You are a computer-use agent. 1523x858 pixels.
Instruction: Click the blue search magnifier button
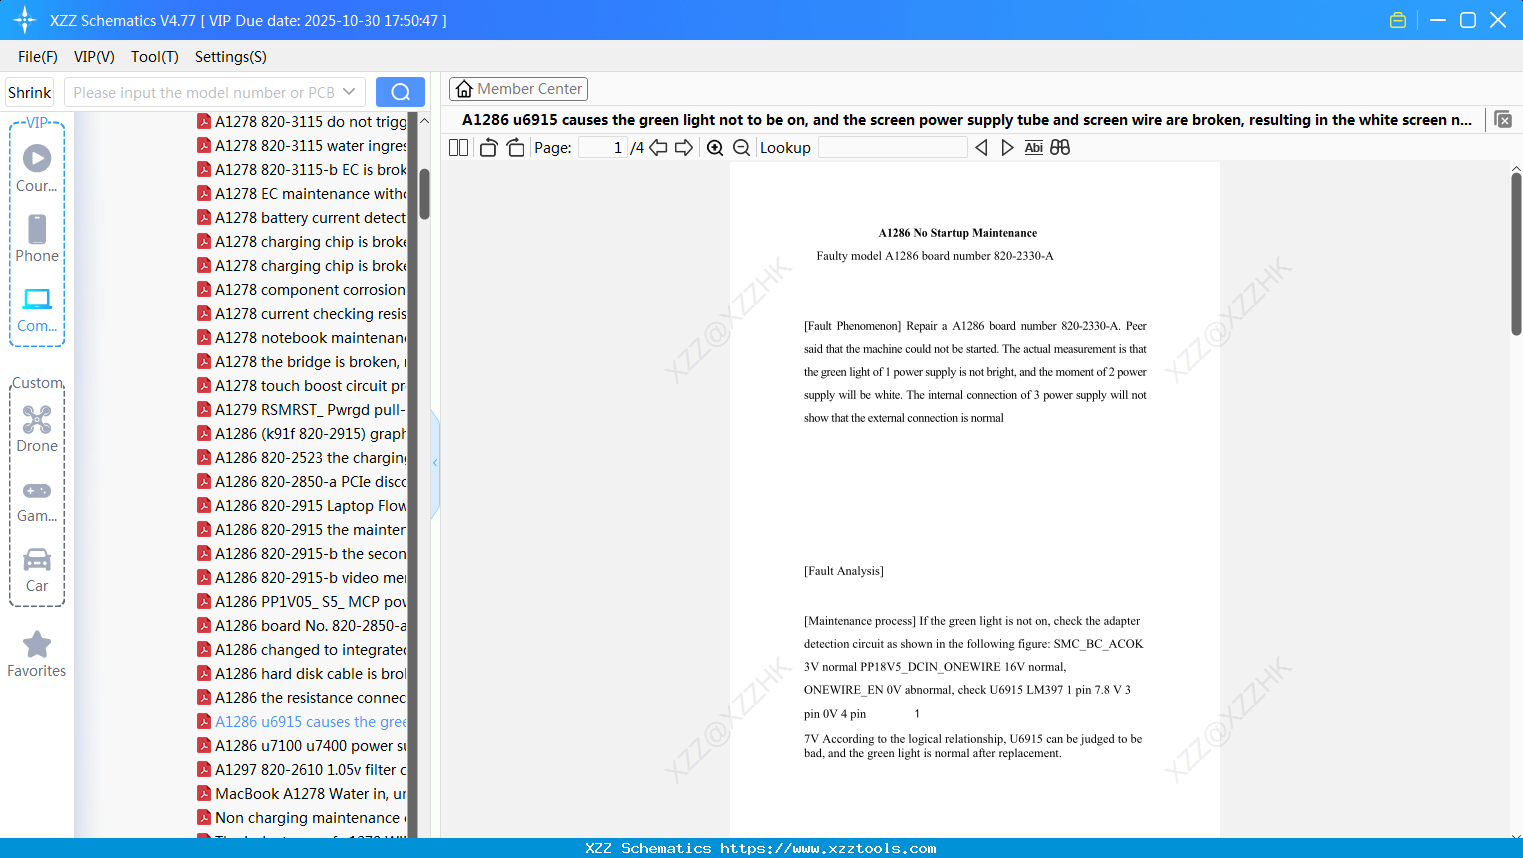[400, 92]
